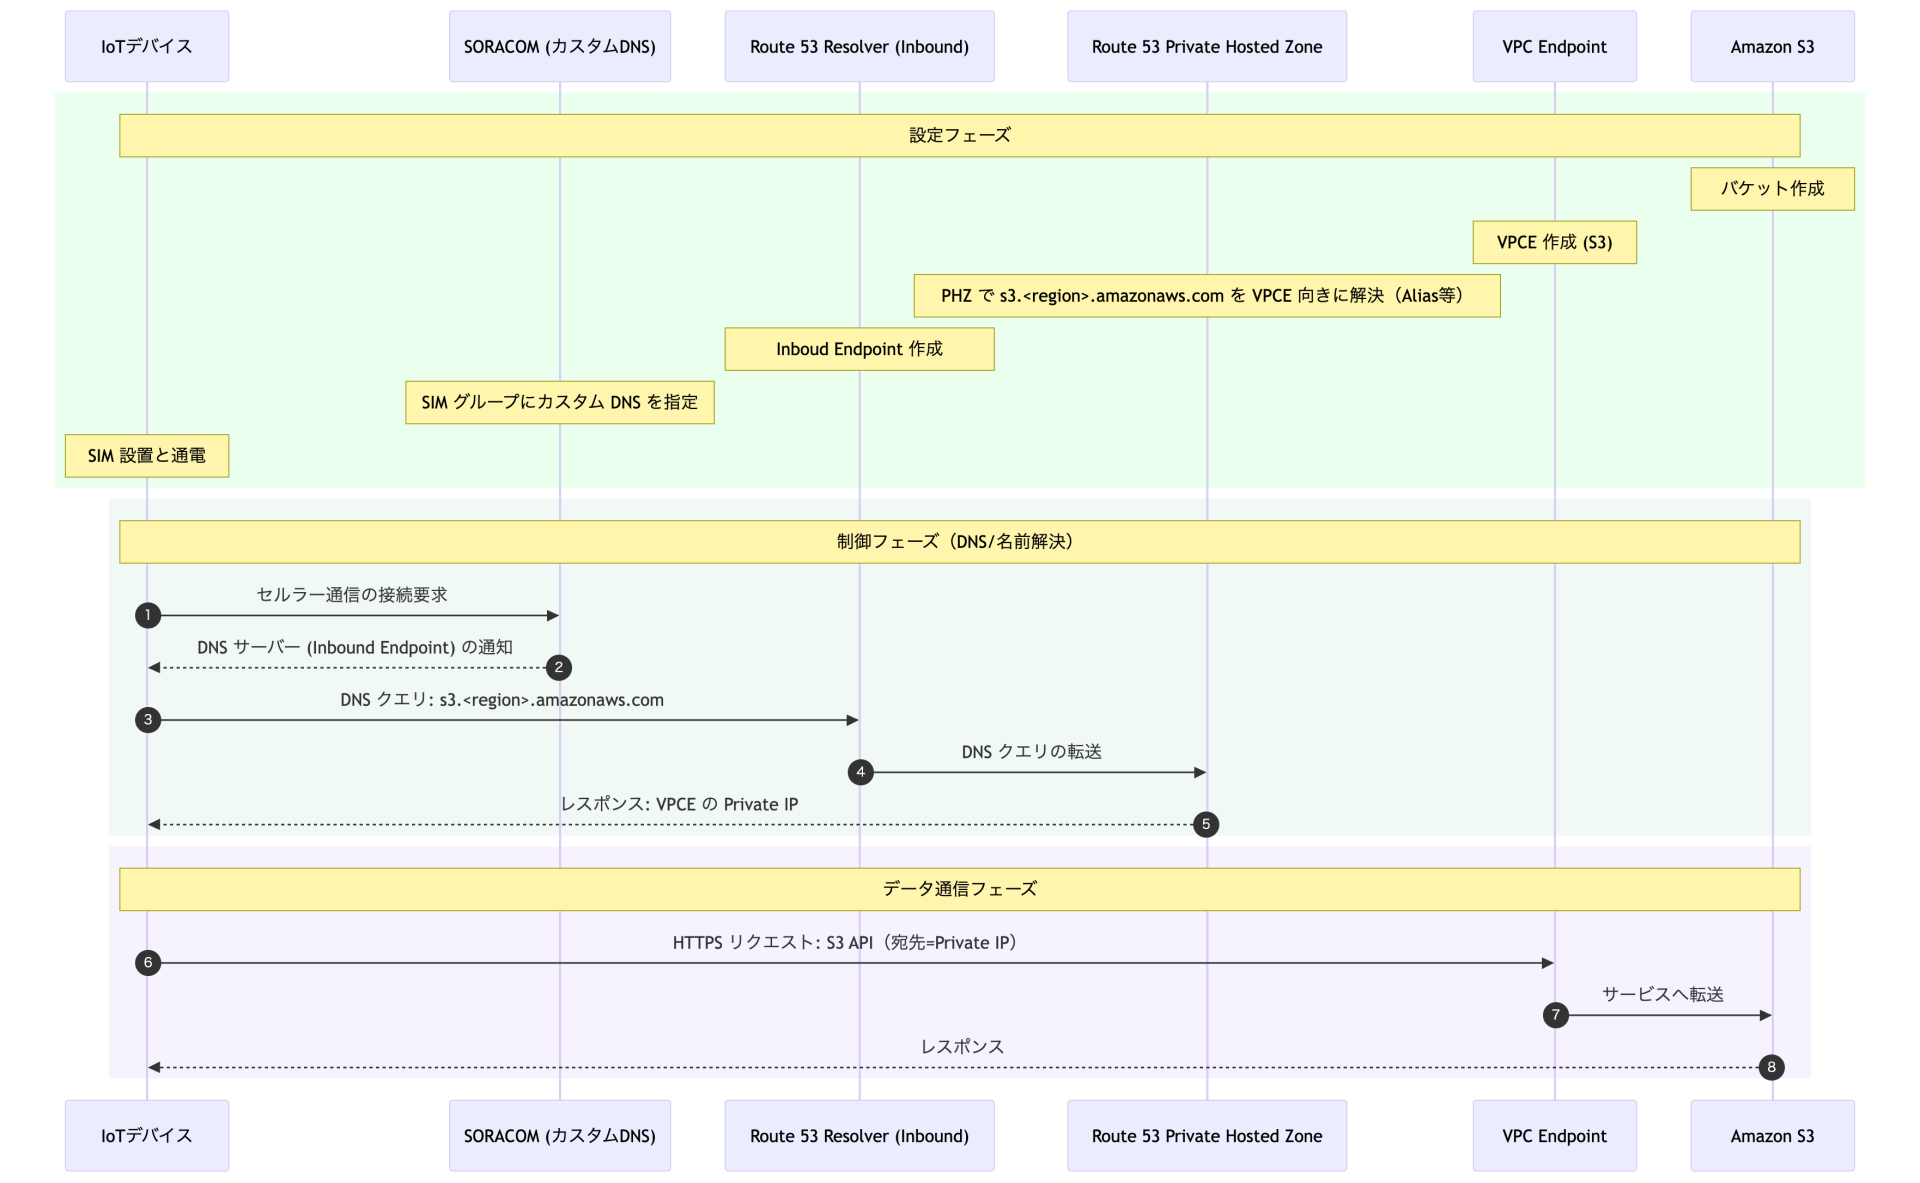Click circle 7 next to サービスへ転送

point(1554,1014)
